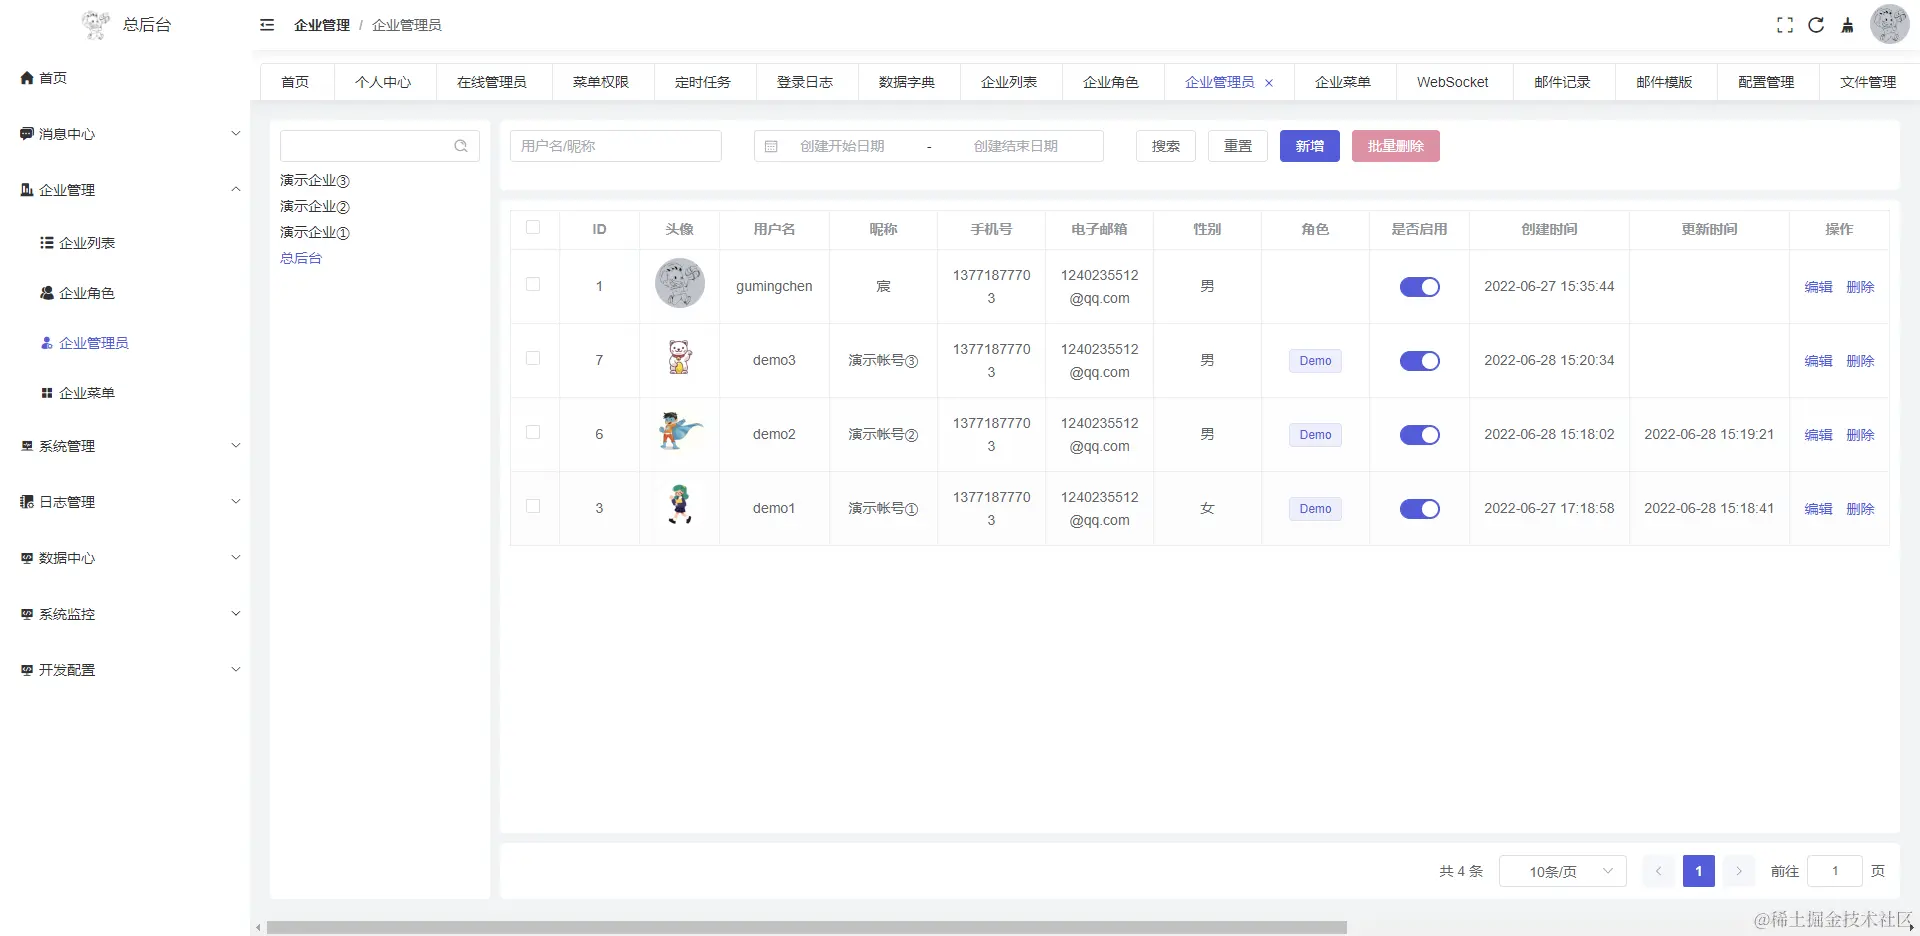The image size is (1920, 936).
Task: Toggle the enabled switch for gumingchen
Action: (1419, 287)
